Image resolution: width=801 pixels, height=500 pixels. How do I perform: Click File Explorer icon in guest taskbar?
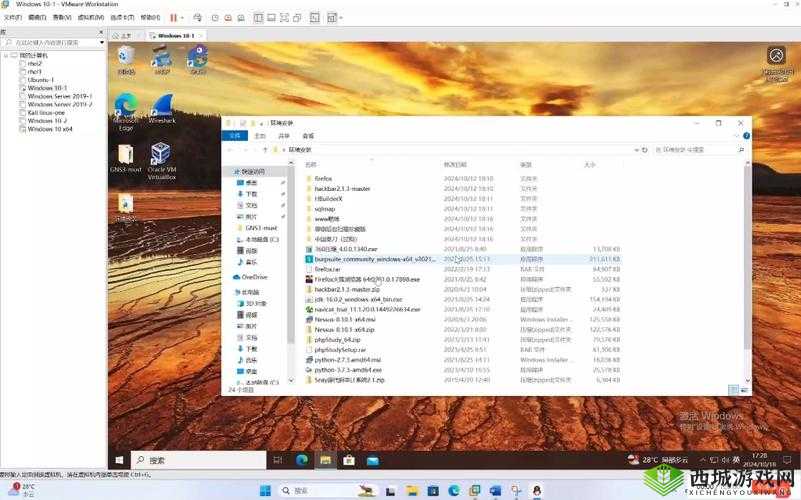click(x=324, y=460)
